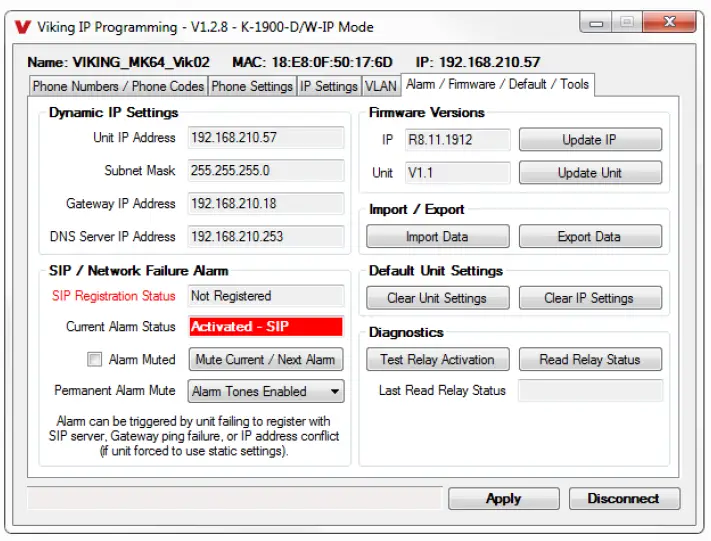Close the Viking IP Programming window

(x=669, y=22)
